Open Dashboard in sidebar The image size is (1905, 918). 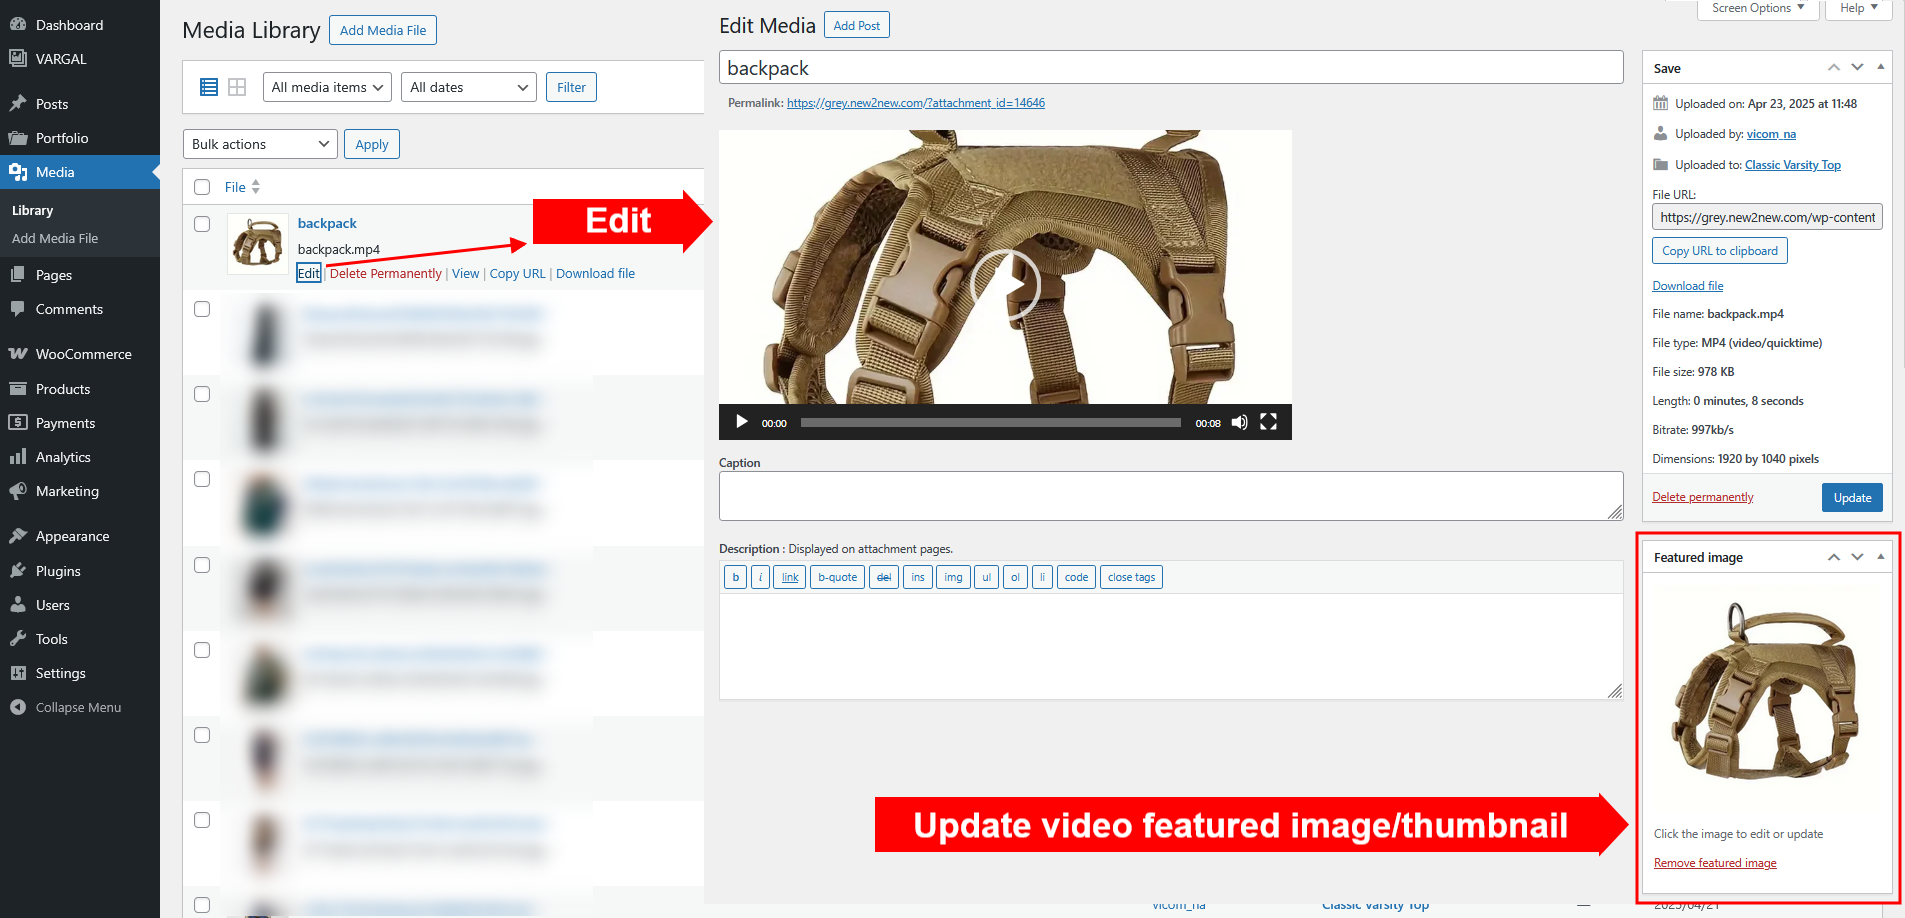pos(69,25)
